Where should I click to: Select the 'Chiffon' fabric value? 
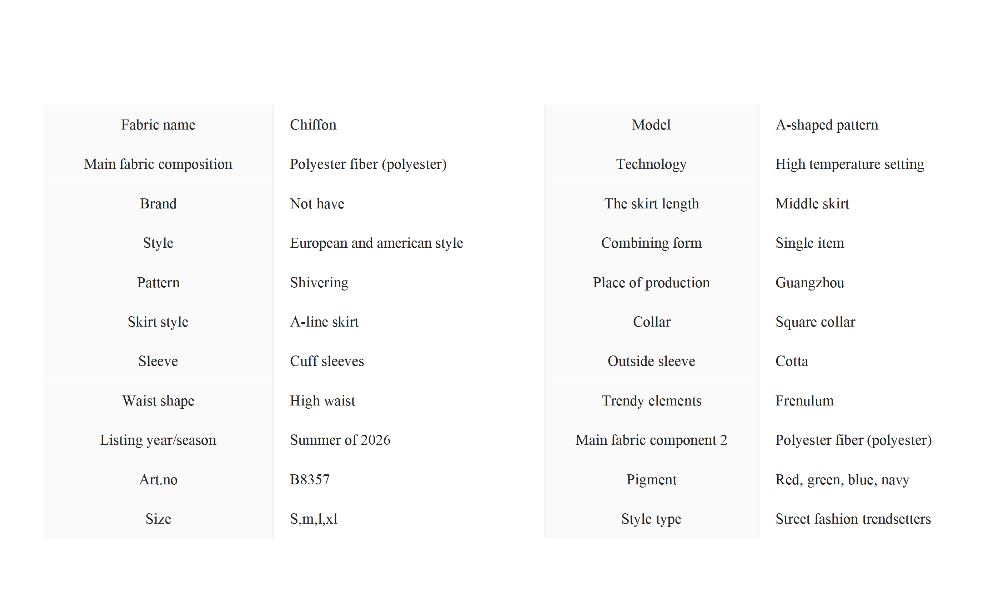tap(313, 125)
